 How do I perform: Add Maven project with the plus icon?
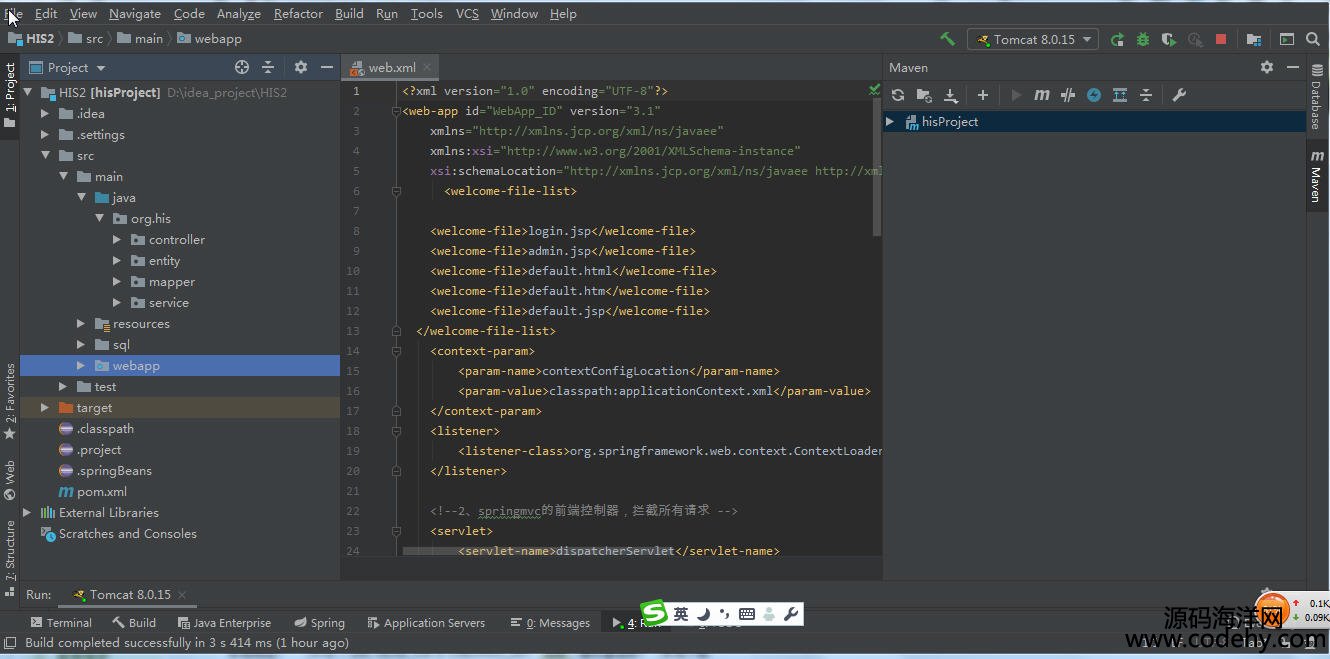(x=982, y=95)
